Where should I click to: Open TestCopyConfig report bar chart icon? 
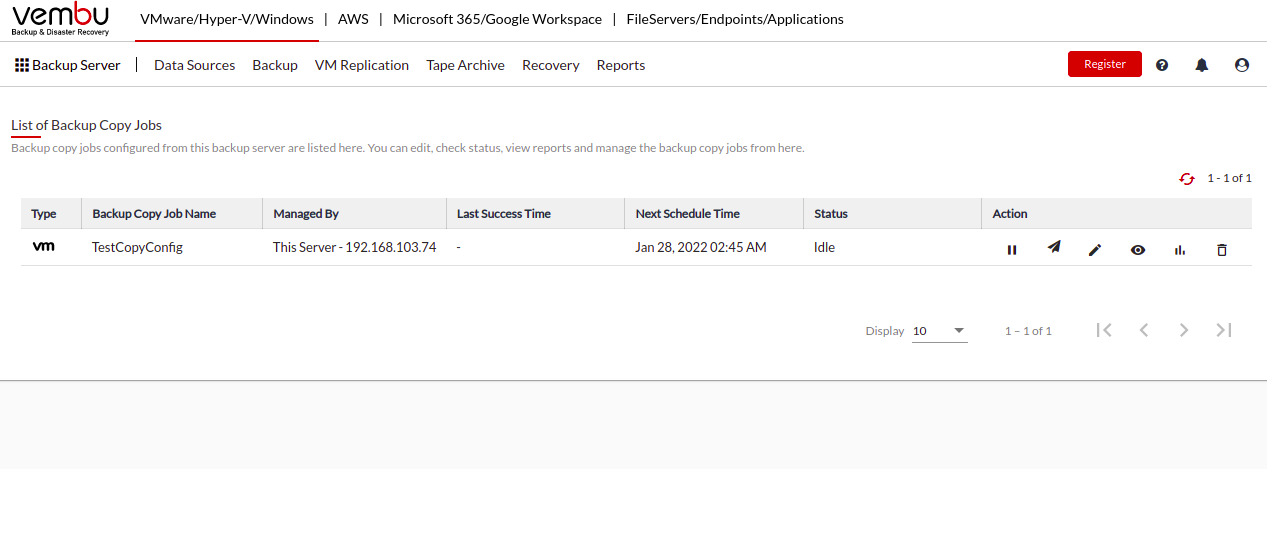point(1180,250)
